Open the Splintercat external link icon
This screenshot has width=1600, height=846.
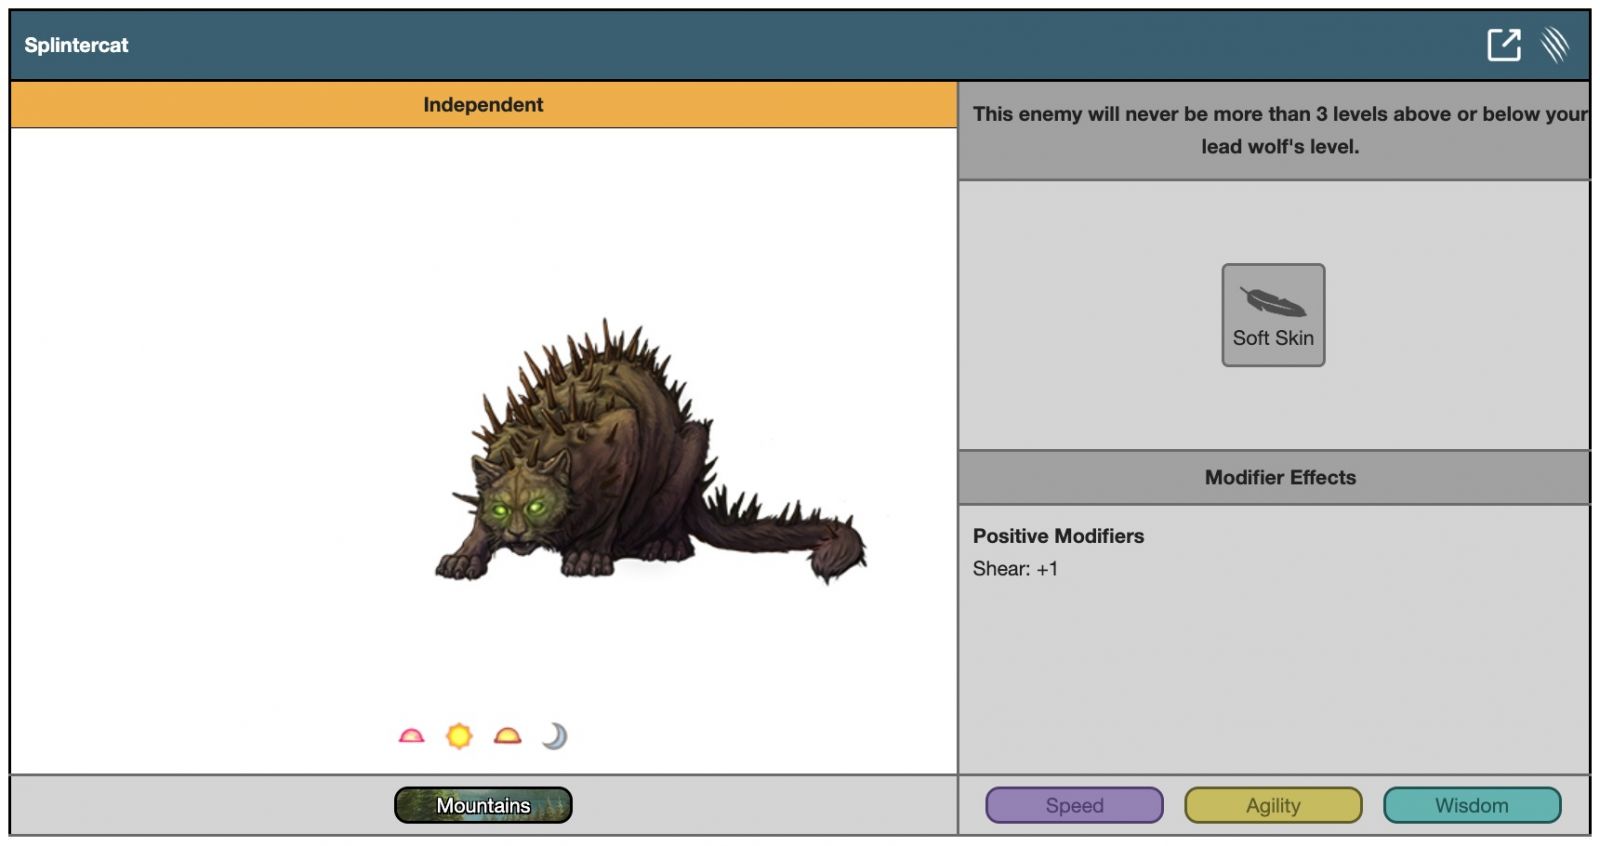point(1503,45)
